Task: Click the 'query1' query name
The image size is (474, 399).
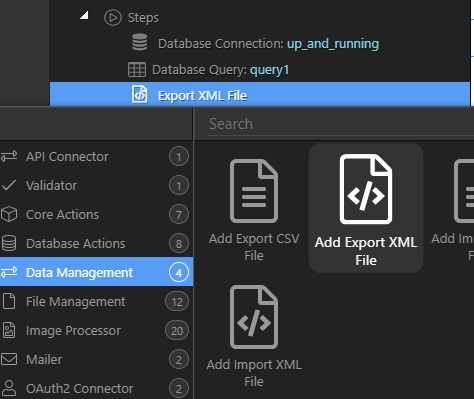Action: (269, 70)
